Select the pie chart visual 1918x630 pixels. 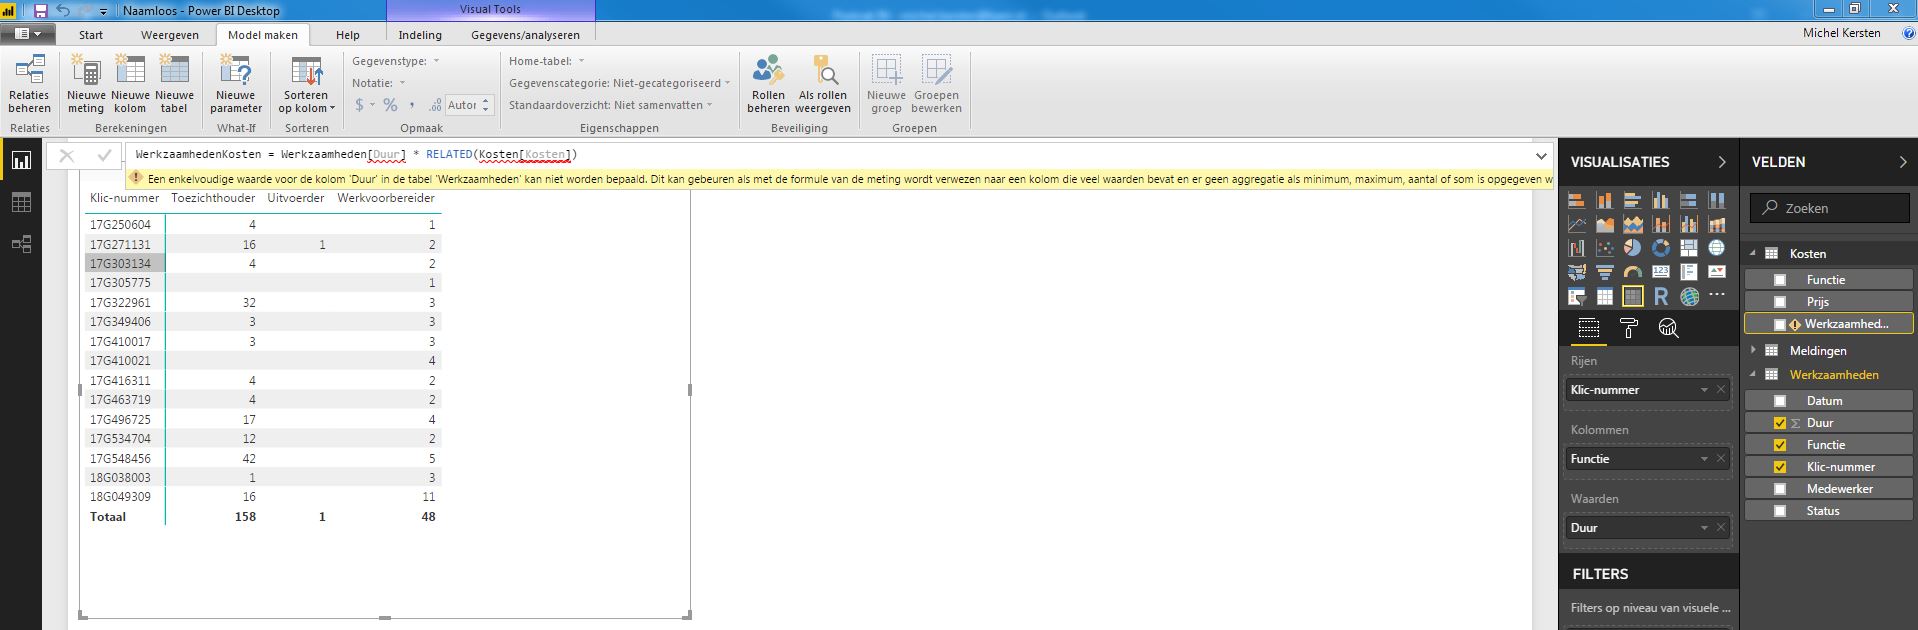[x=1632, y=247]
